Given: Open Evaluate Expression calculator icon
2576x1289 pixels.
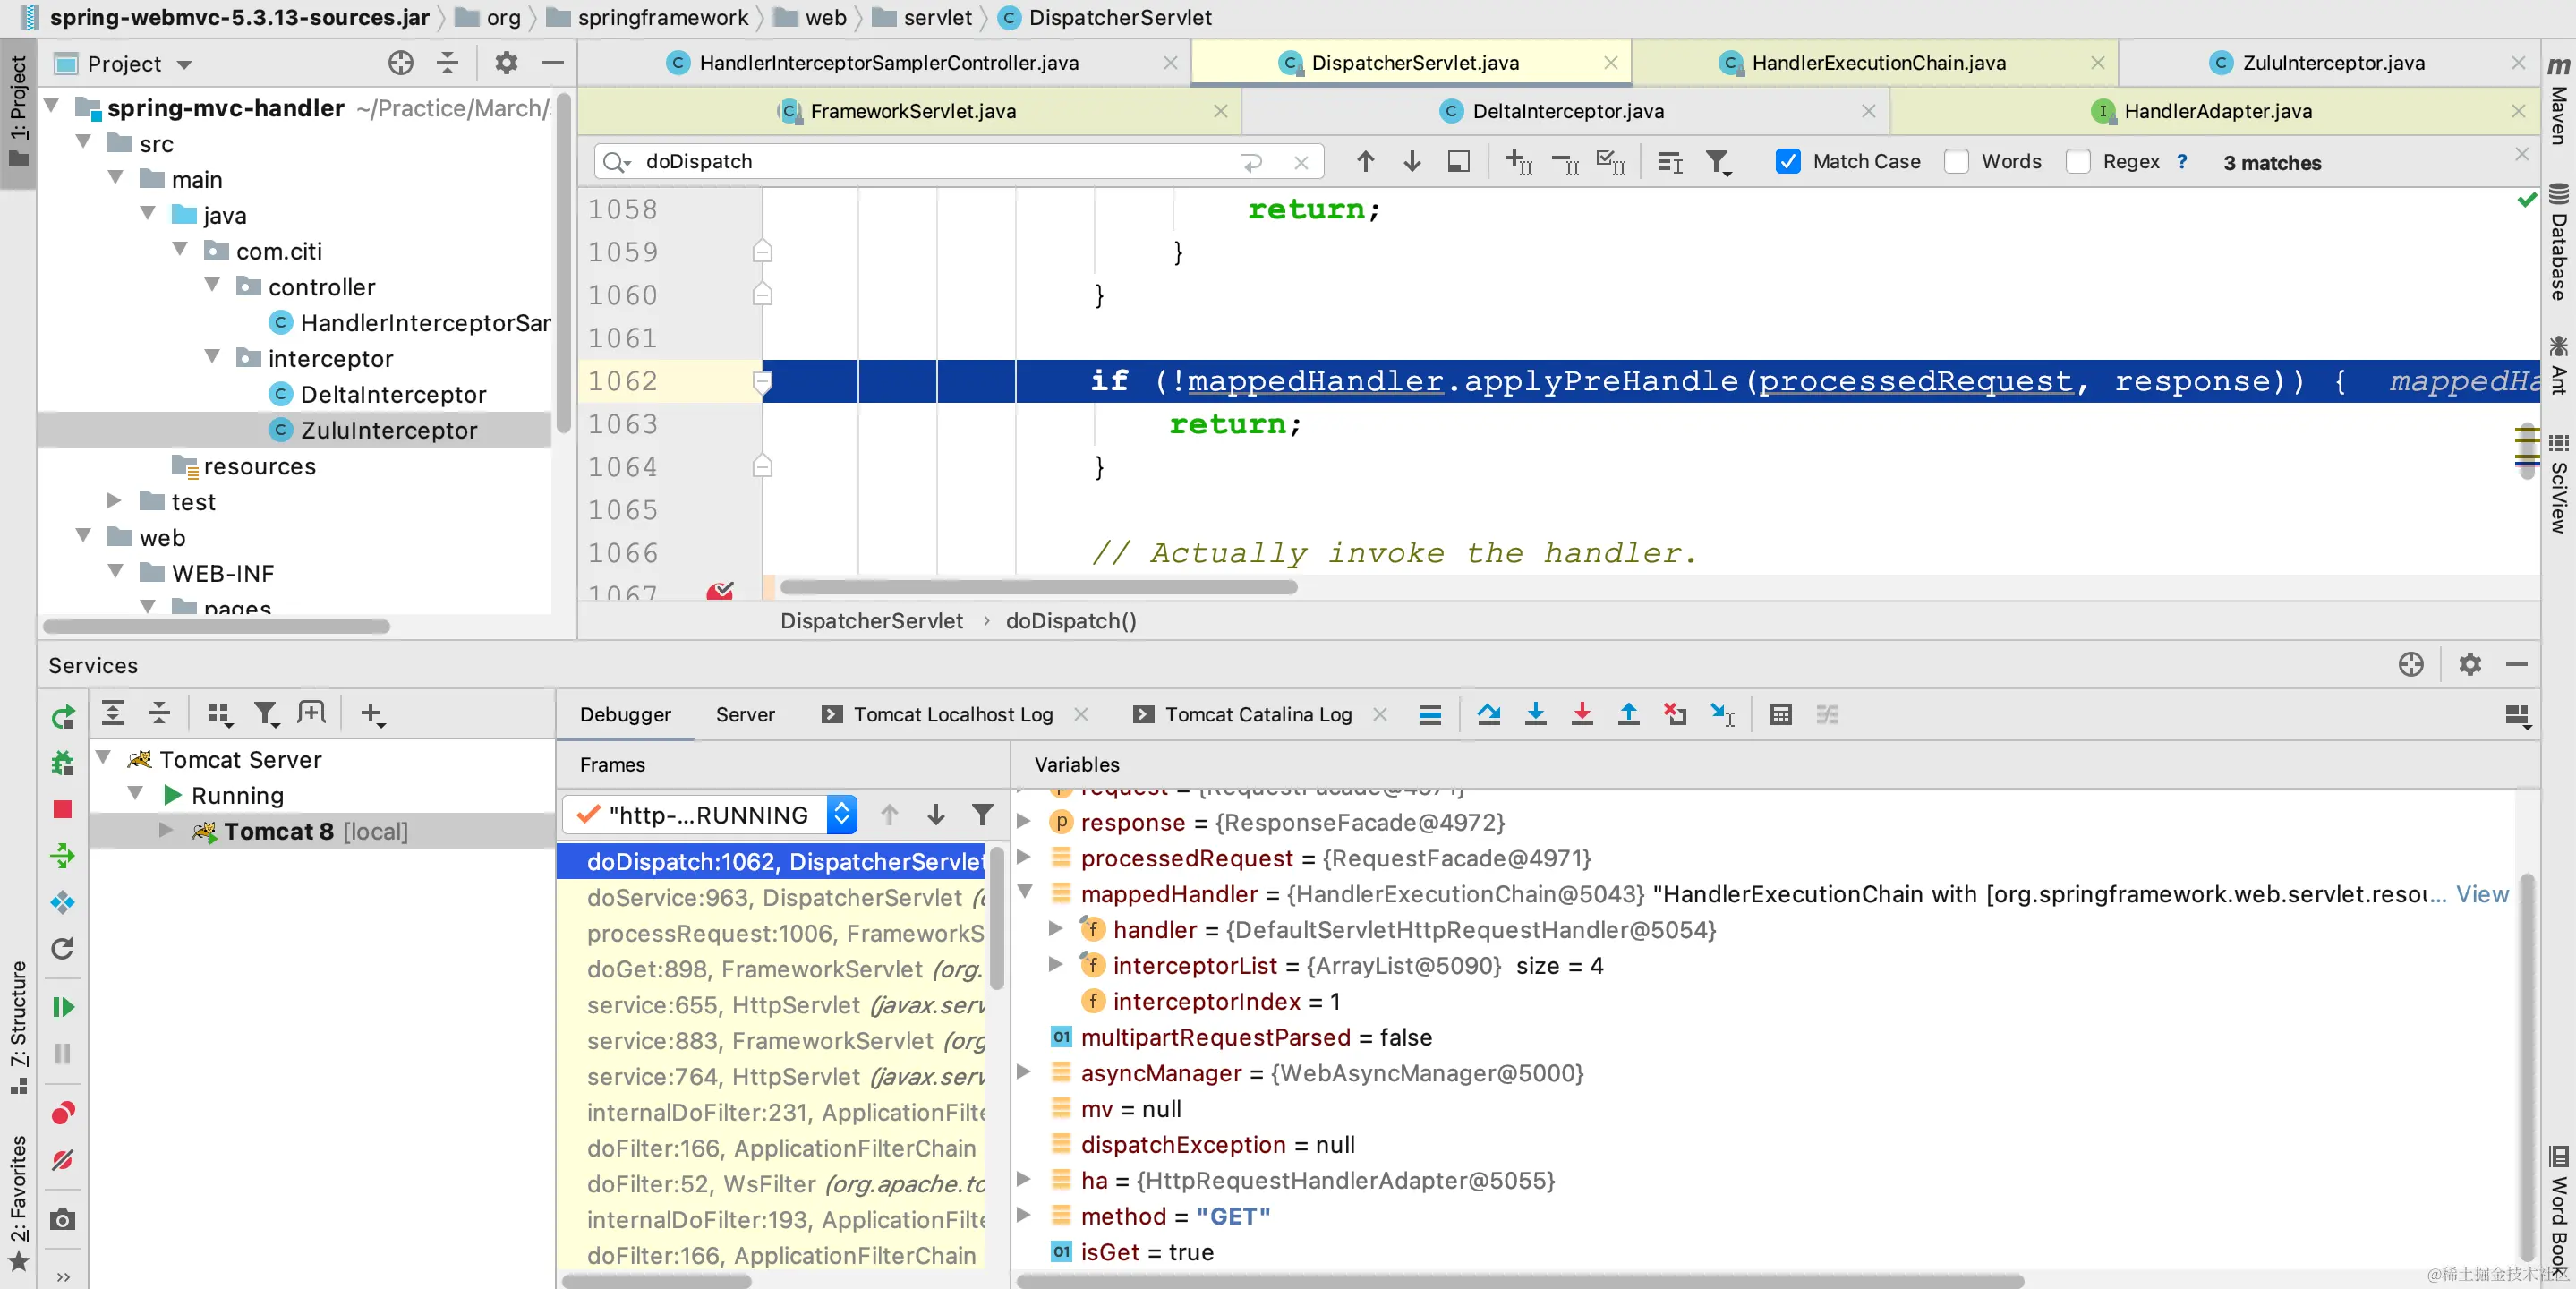Looking at the screenshot, I should click(1780, 714).
